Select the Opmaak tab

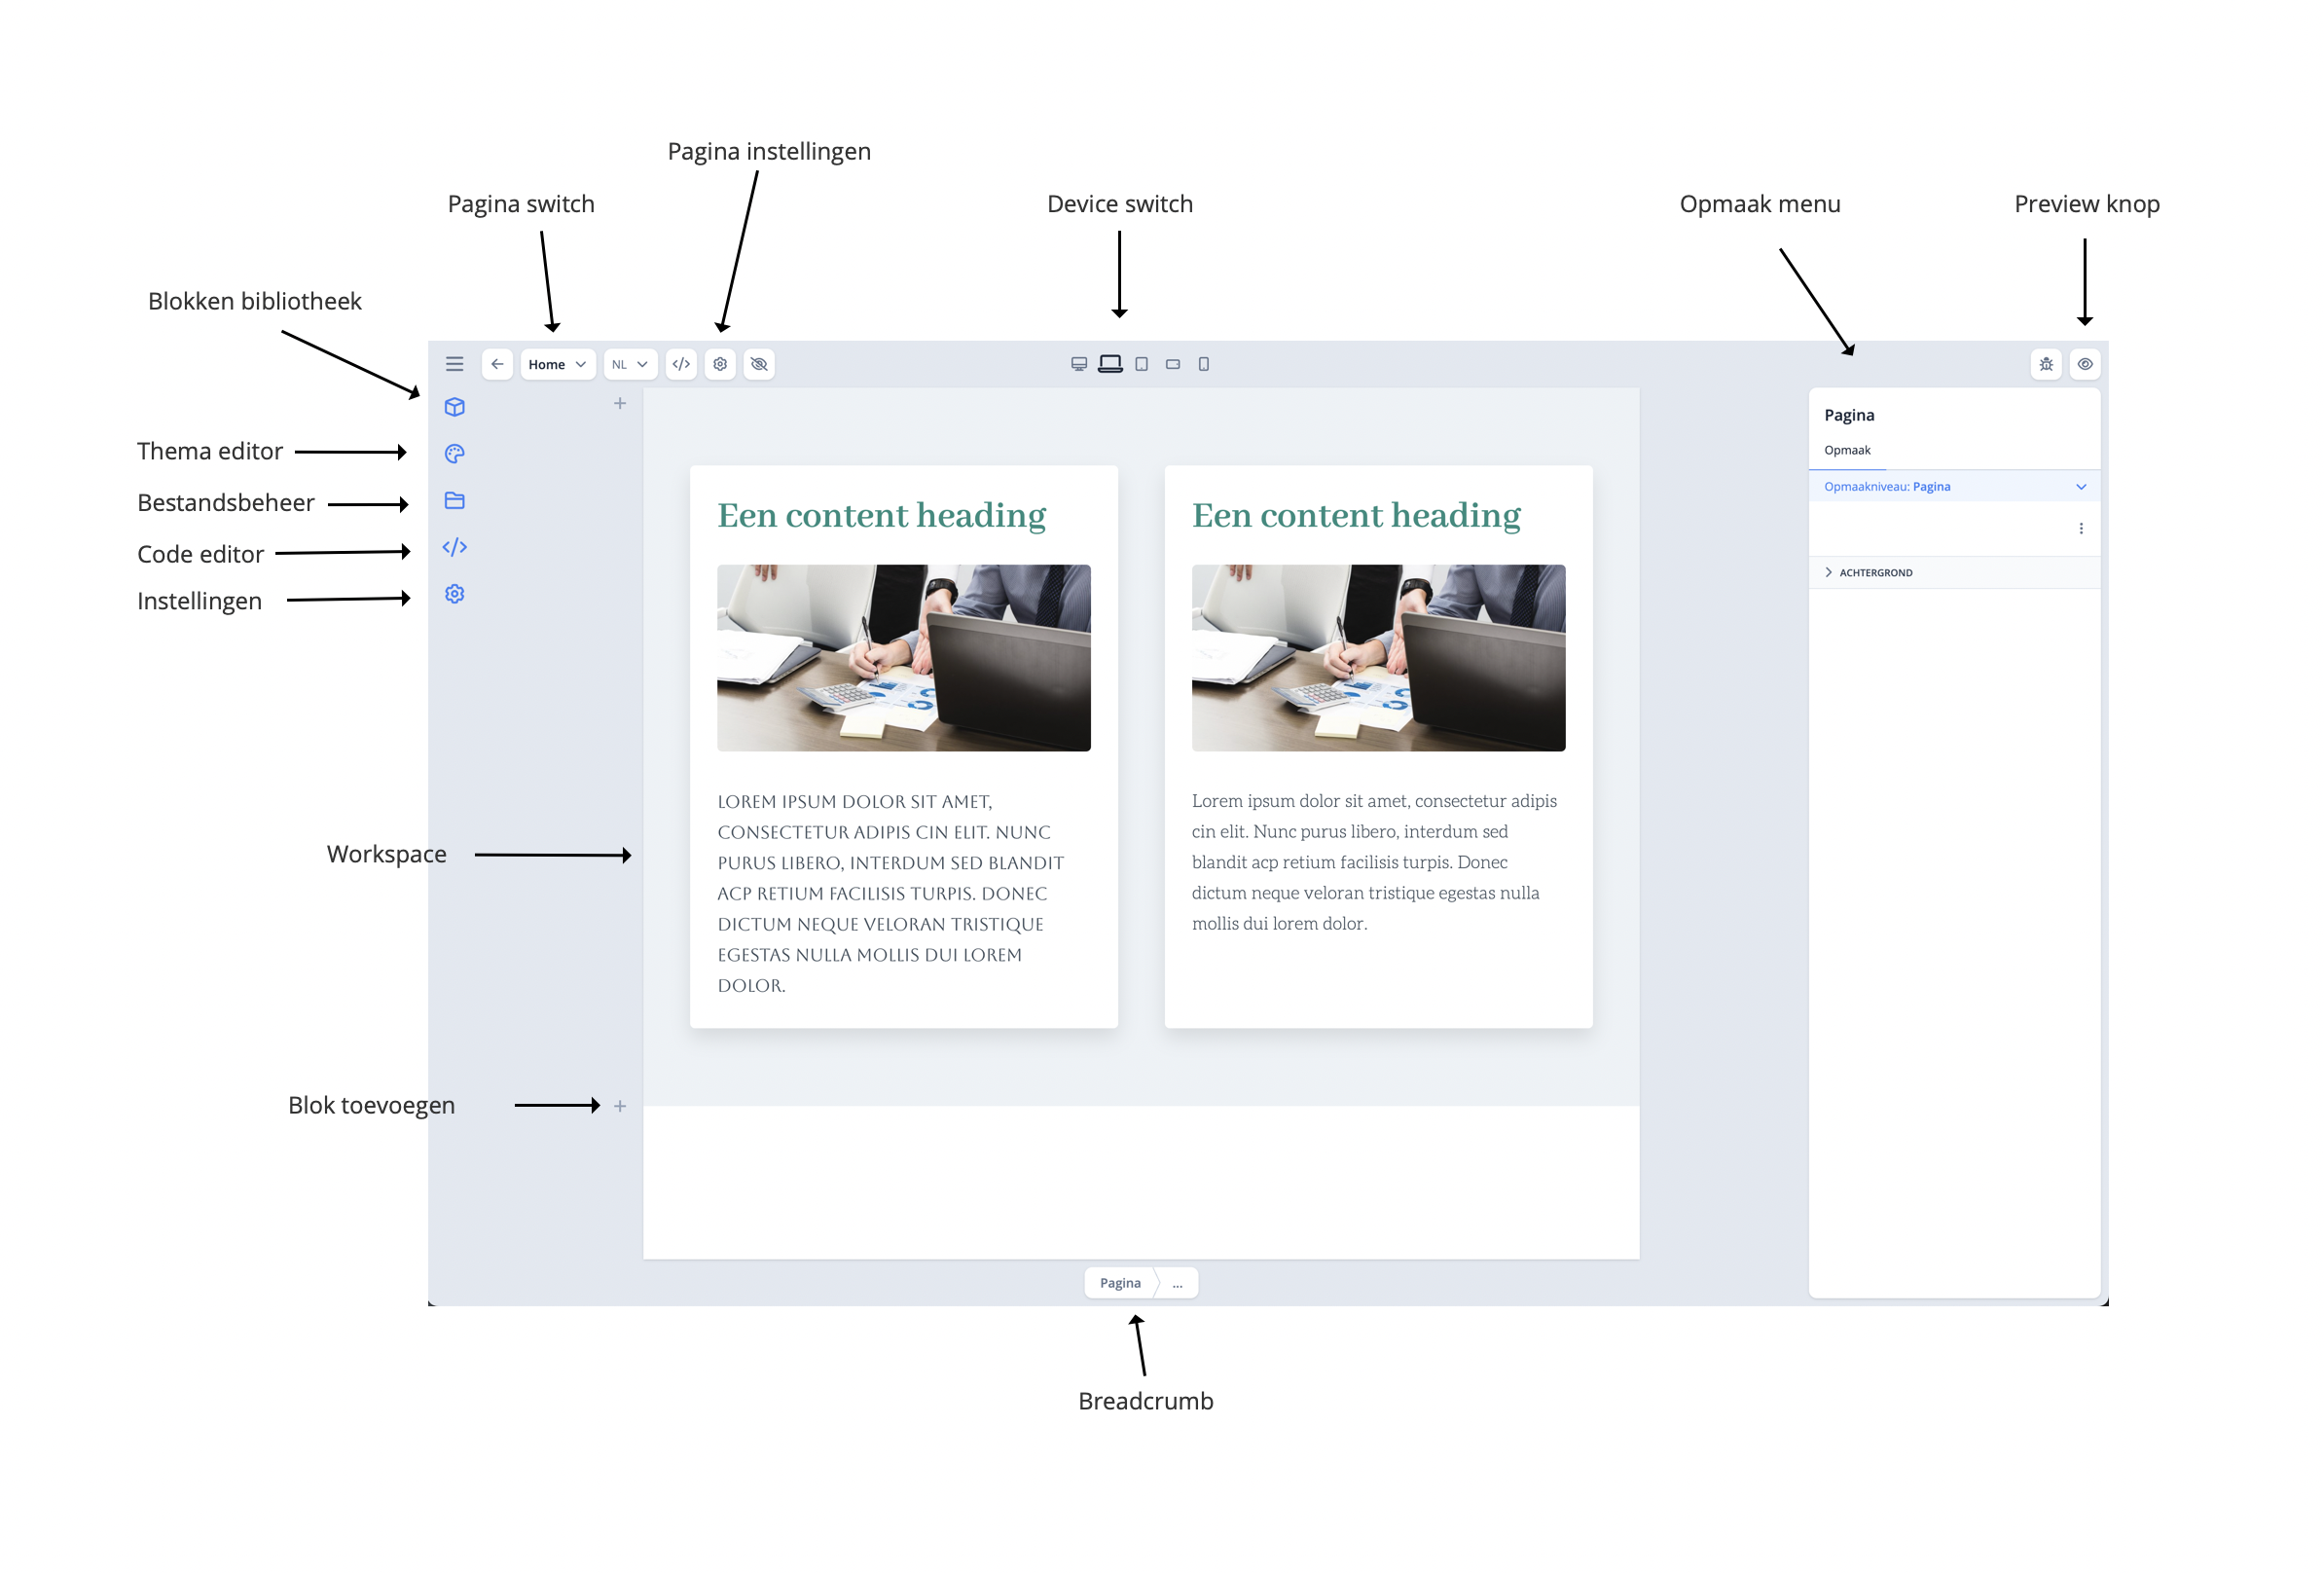tap(1847, 450)
